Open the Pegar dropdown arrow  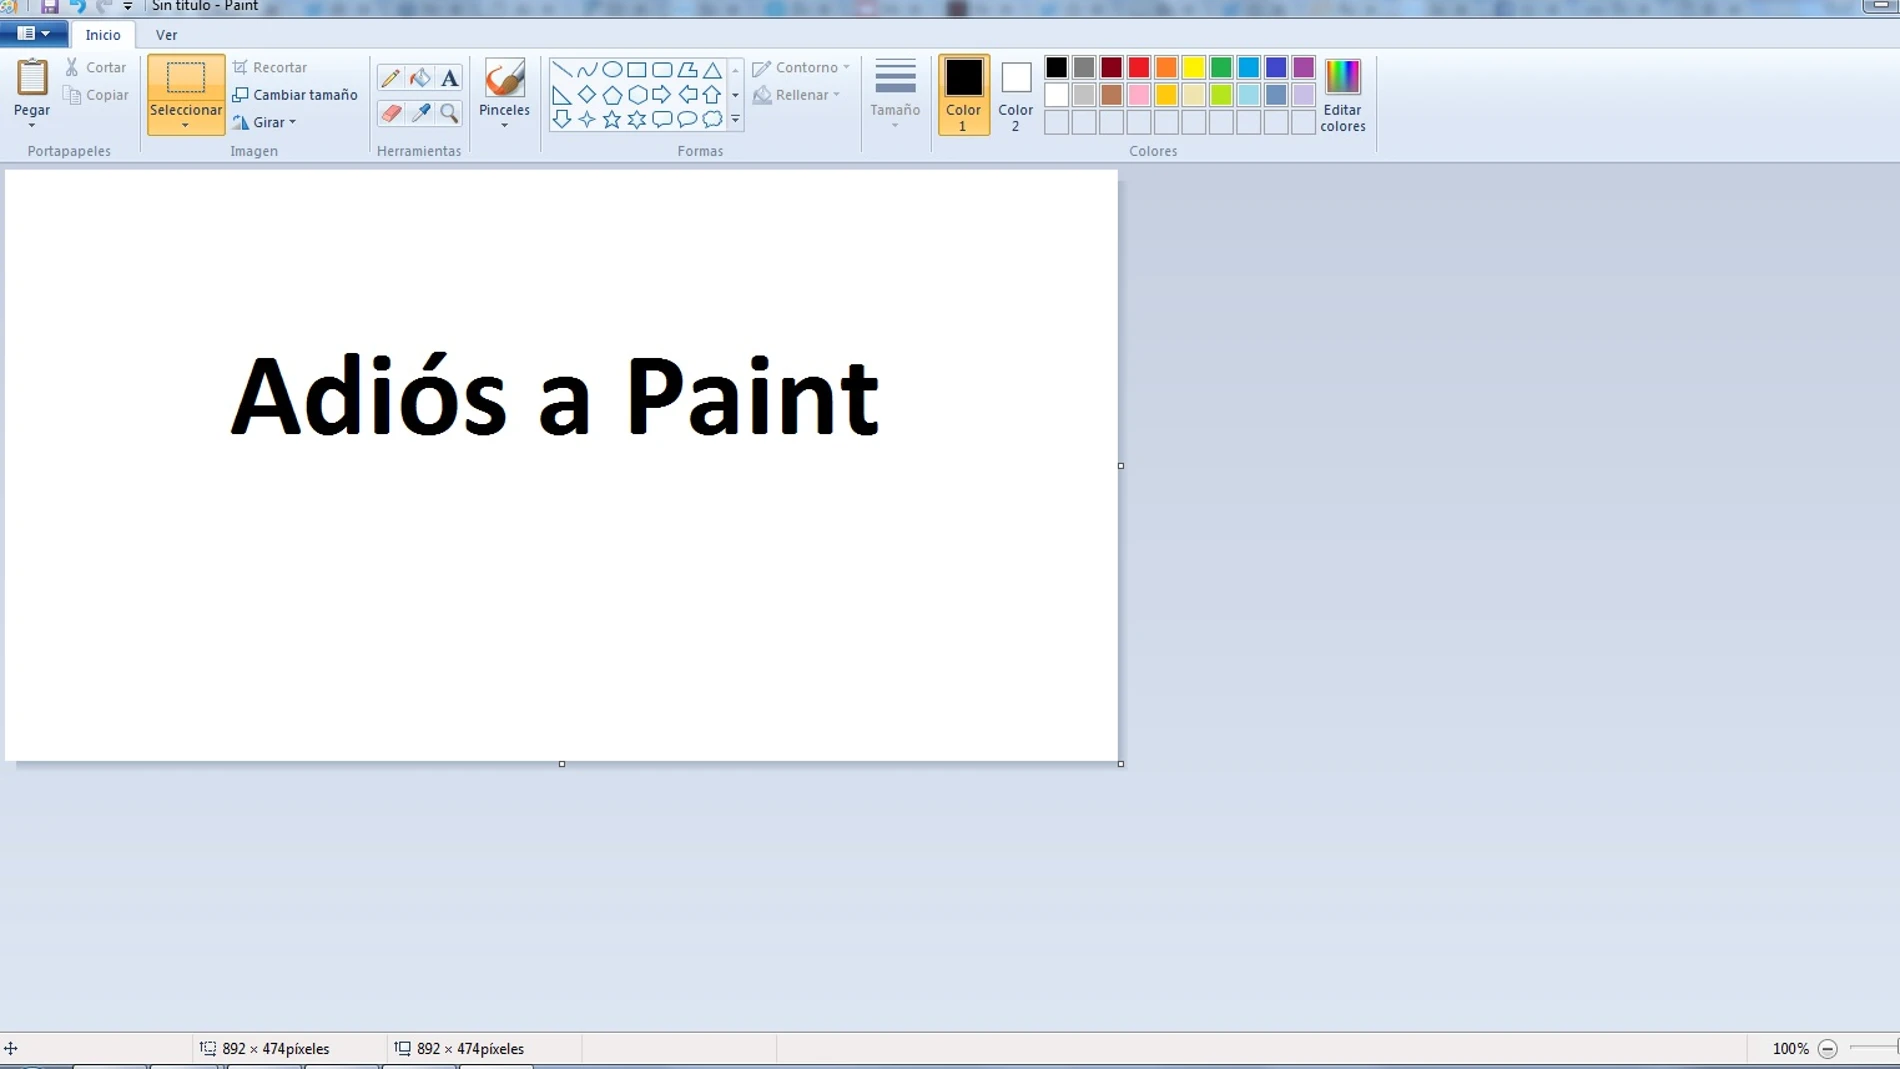point(32,126)
